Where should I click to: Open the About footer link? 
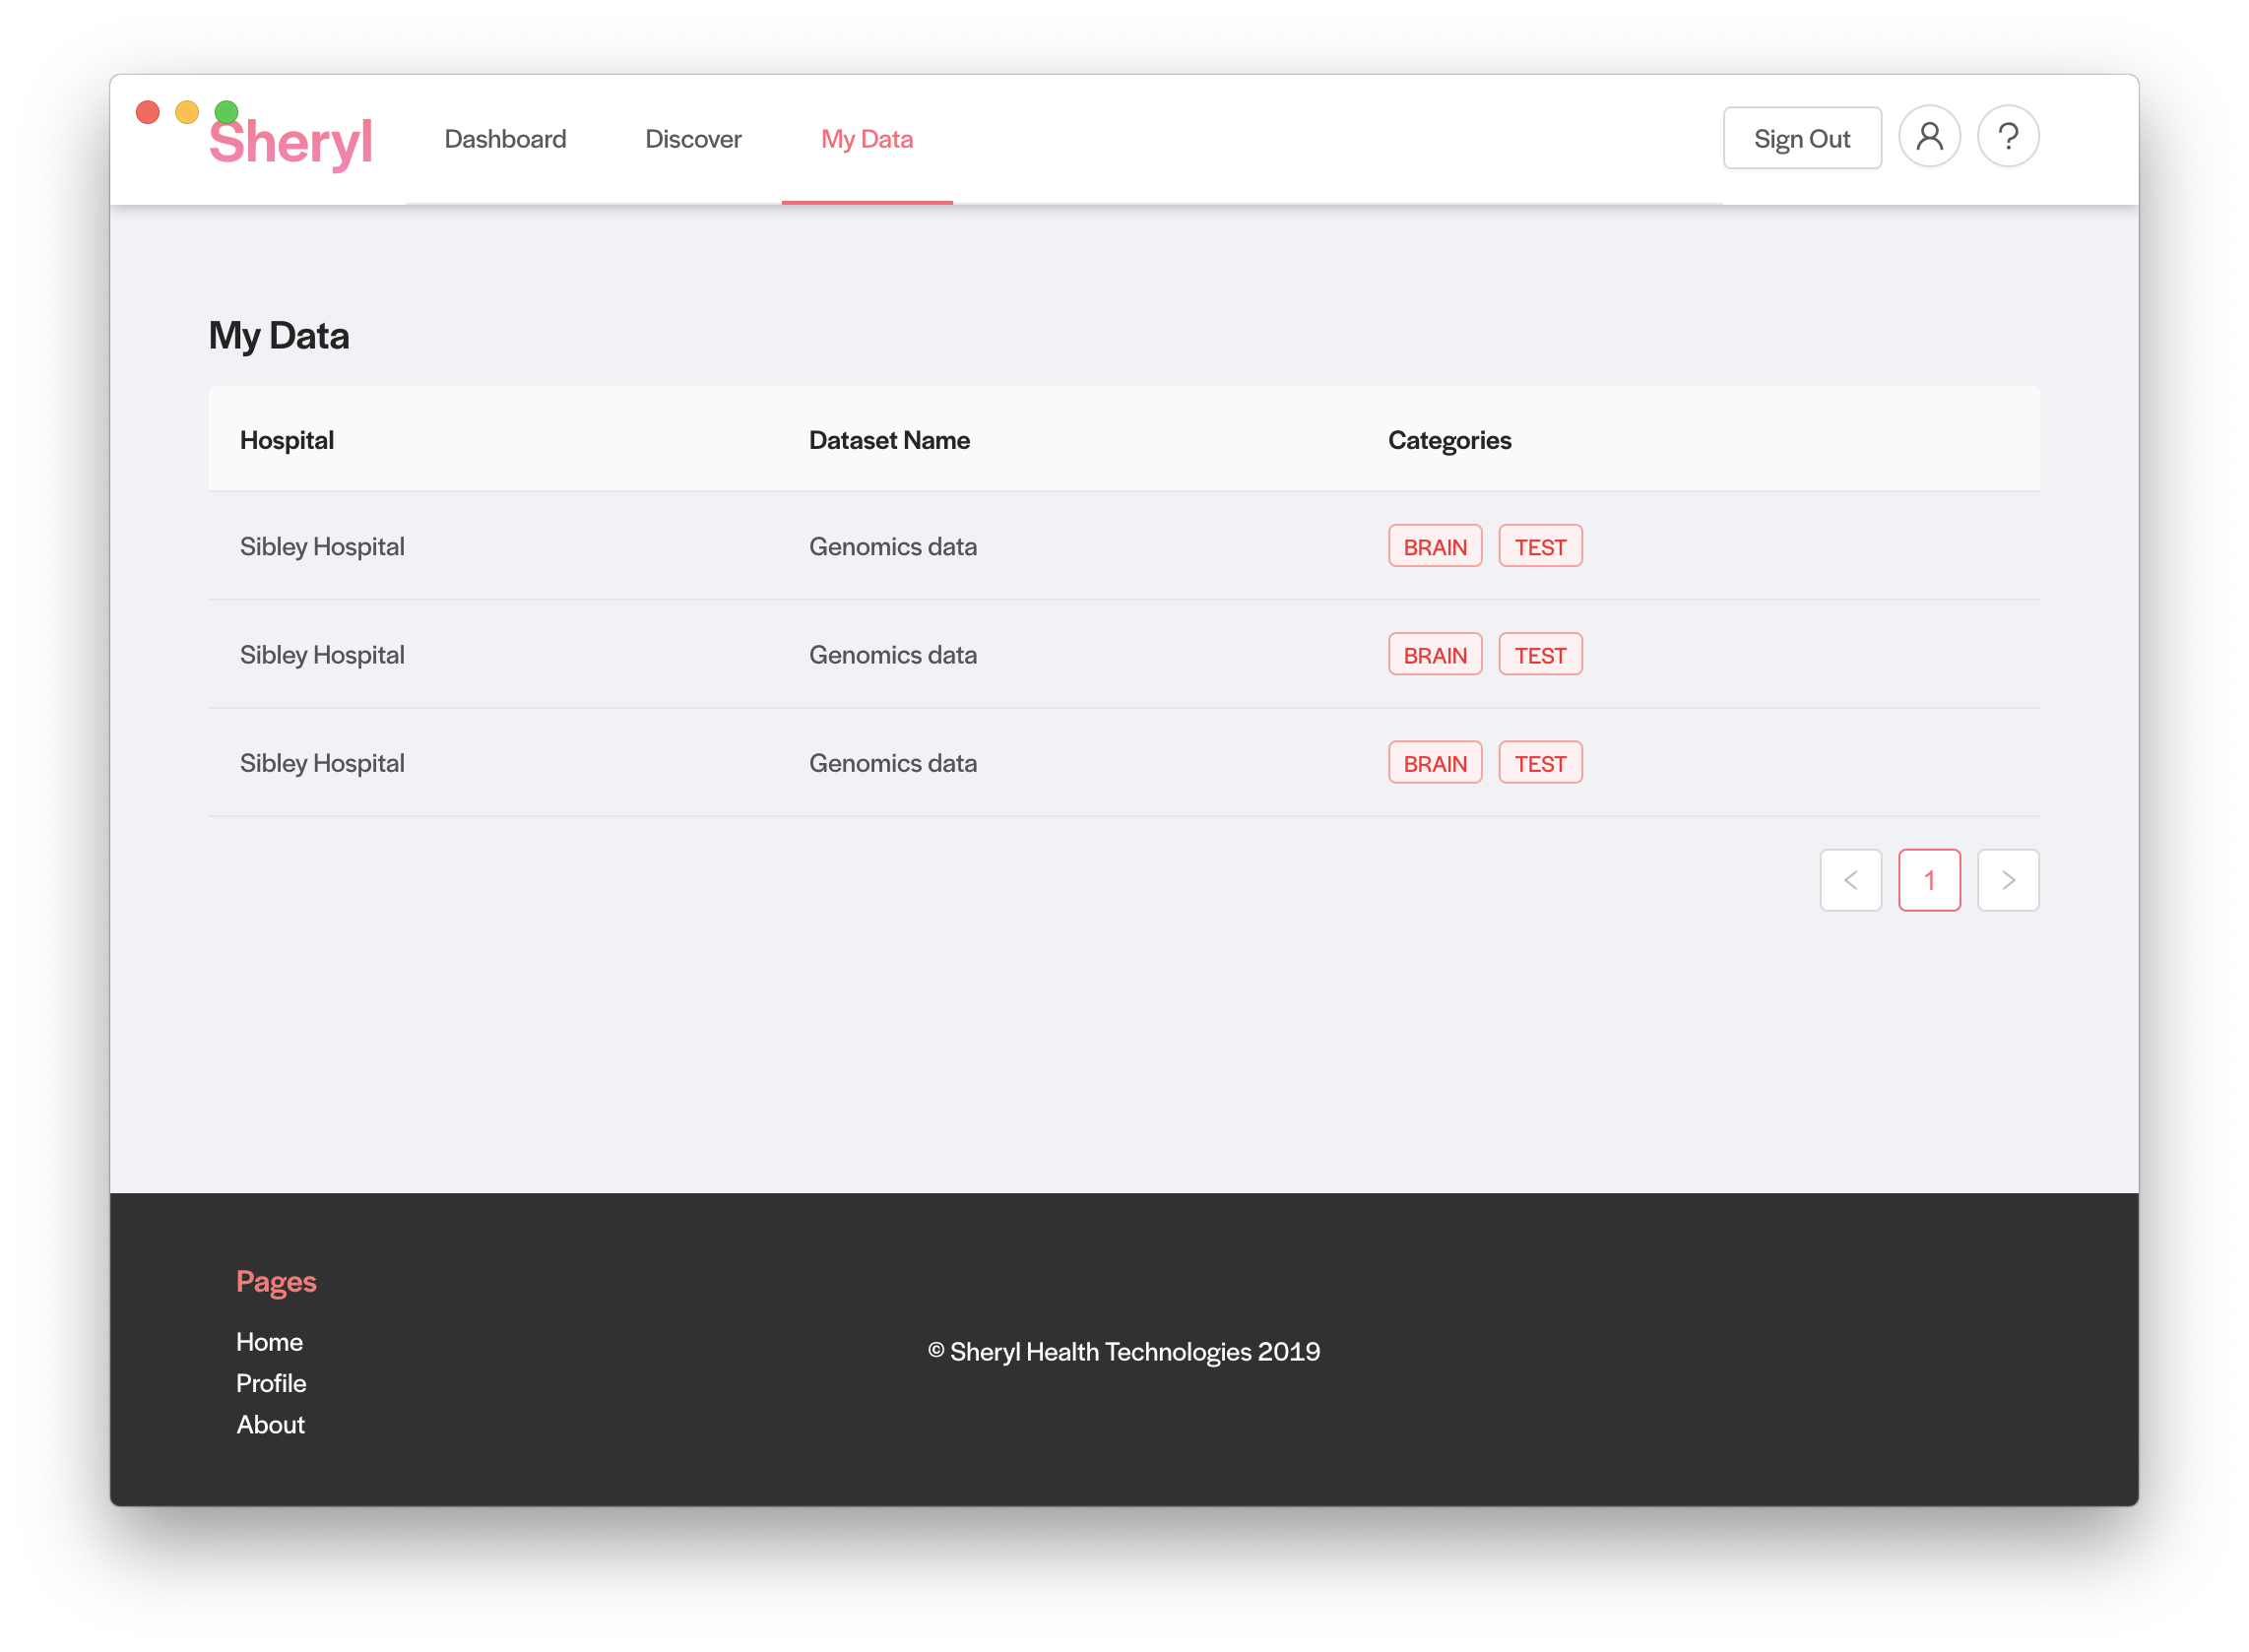pos(270,1424)
